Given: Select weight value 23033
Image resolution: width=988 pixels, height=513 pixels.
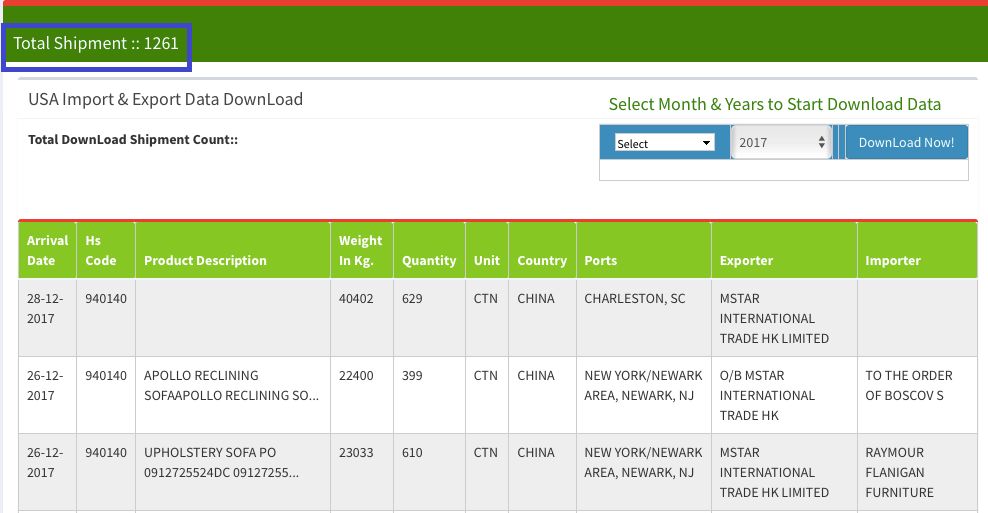Looking at the screenshot, I should 356,452.
